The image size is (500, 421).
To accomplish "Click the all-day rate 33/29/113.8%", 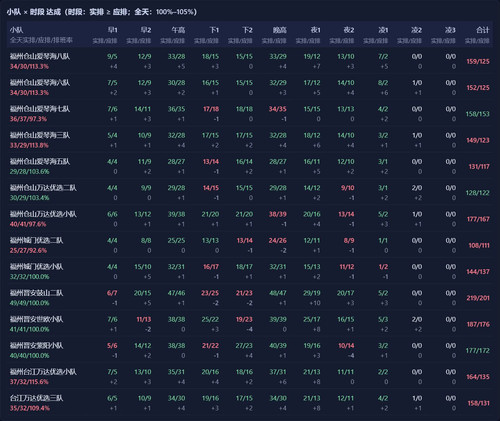I will (x=29, y=145).
